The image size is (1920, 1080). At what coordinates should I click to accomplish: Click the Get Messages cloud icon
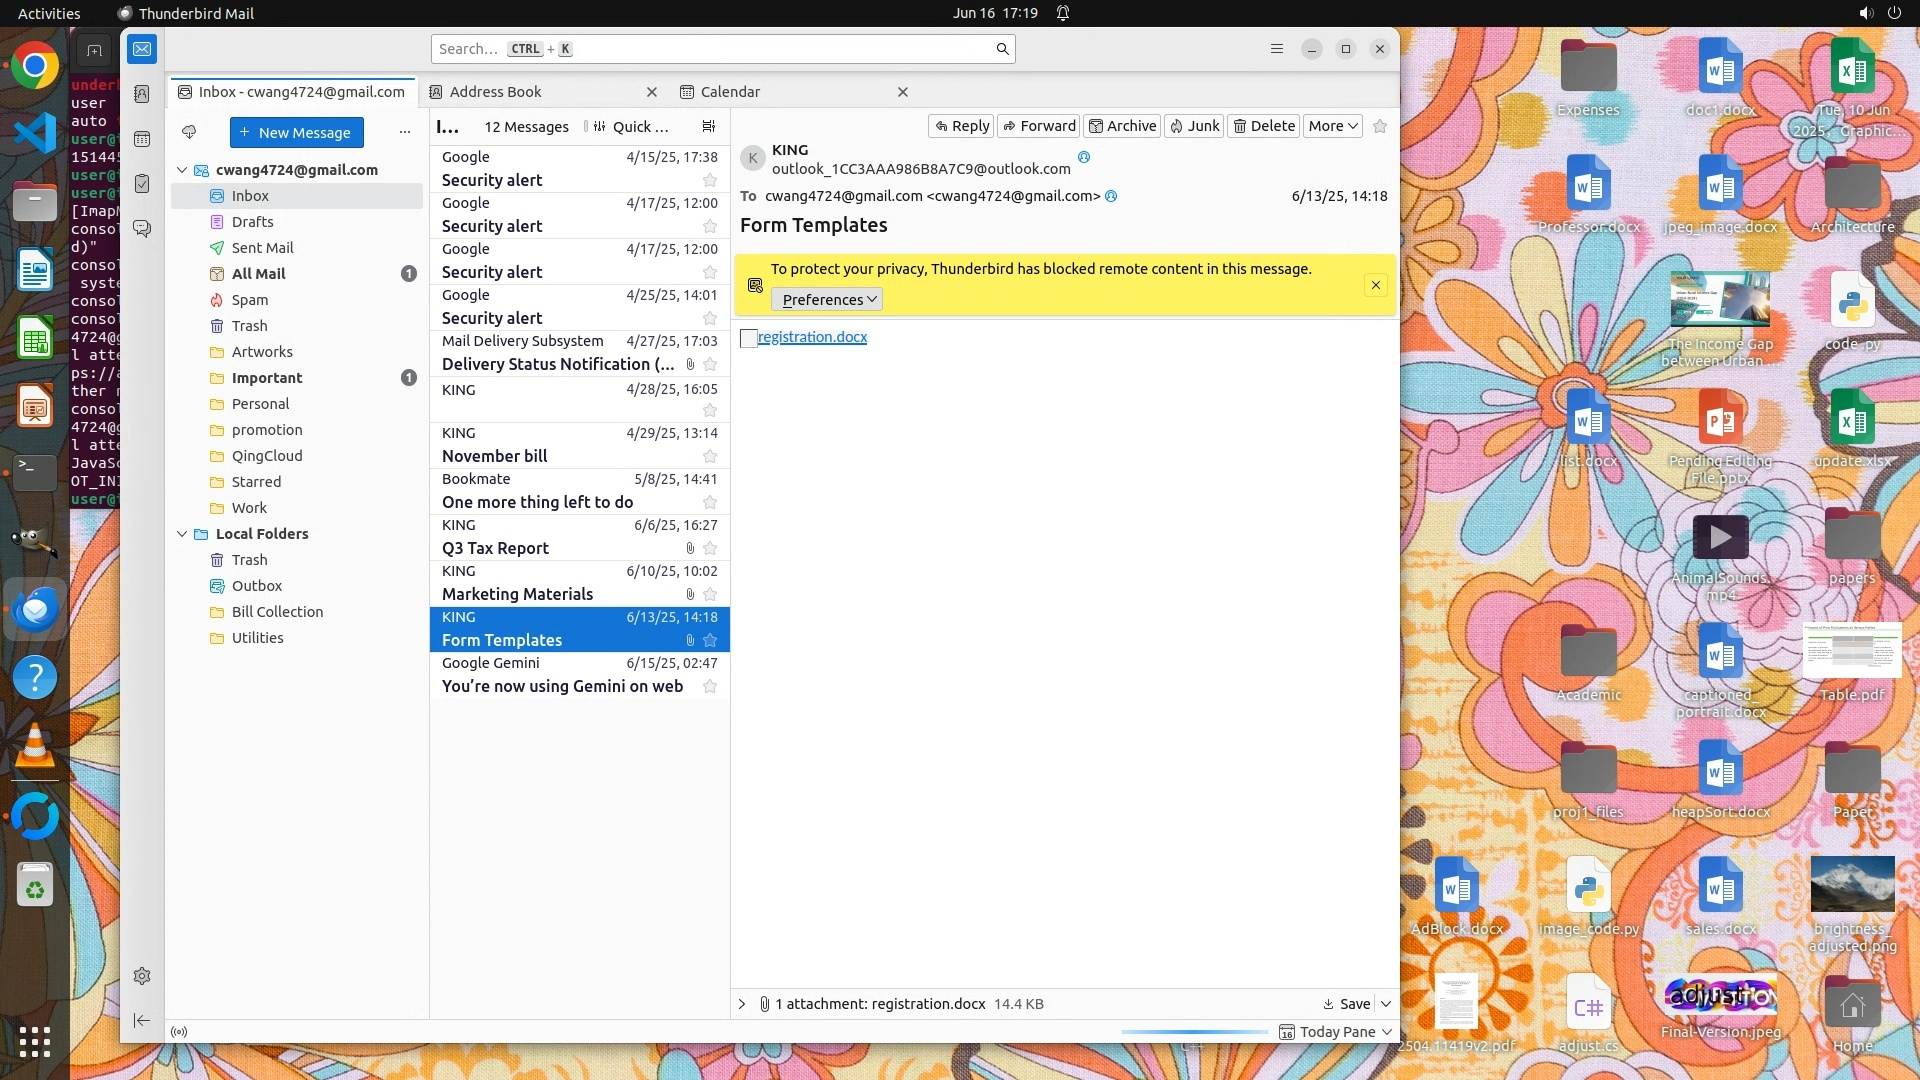pyautogui.click(x=189, y=132)
